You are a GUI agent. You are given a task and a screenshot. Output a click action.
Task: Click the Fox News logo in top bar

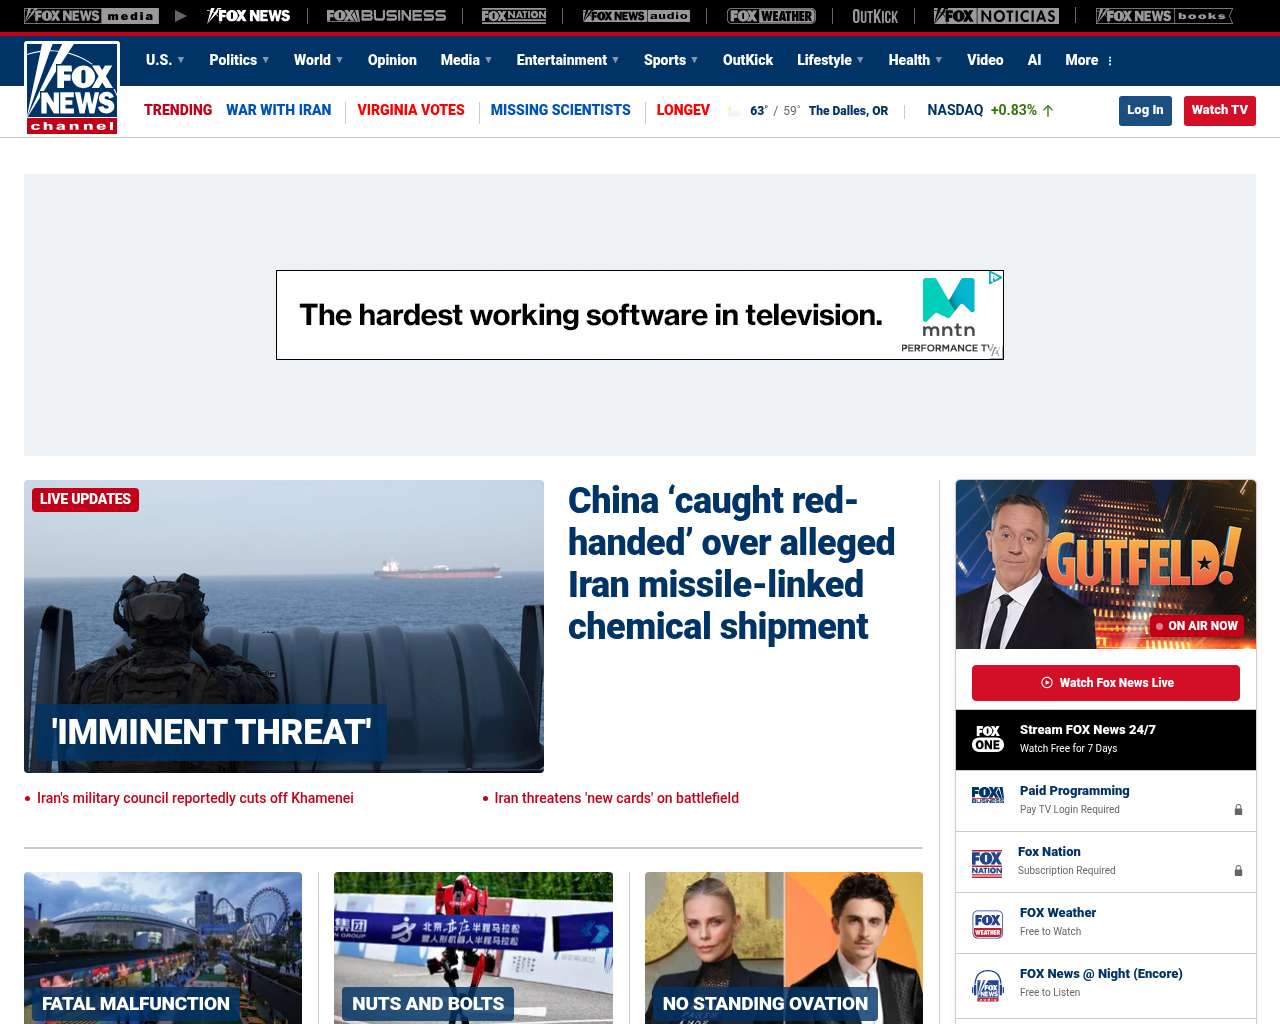249,16
